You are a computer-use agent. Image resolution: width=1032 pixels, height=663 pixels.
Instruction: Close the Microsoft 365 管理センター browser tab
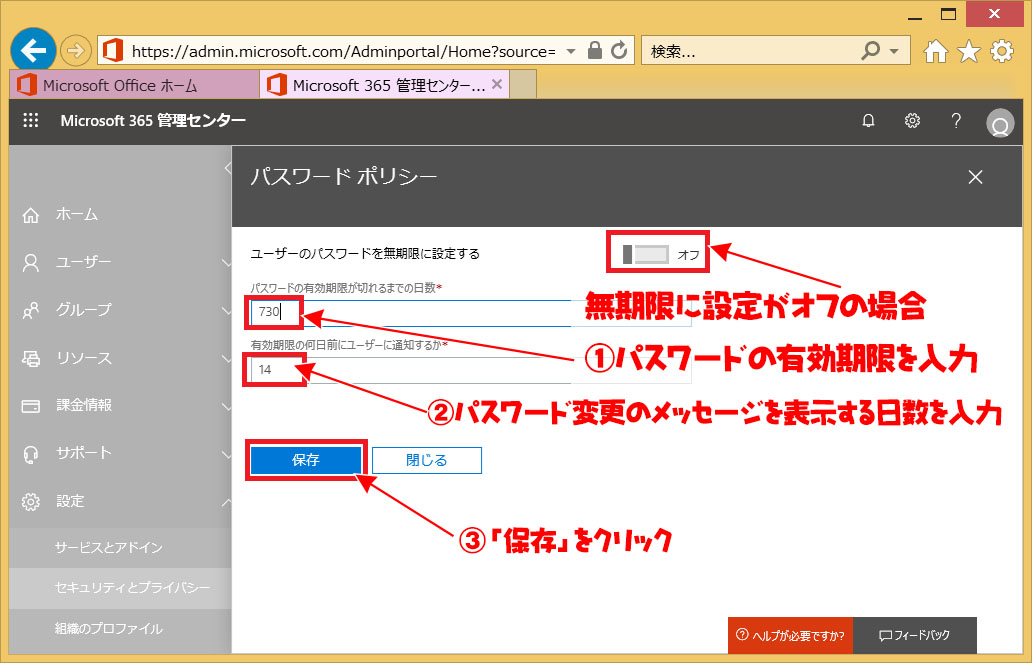[x=497, y=84]
